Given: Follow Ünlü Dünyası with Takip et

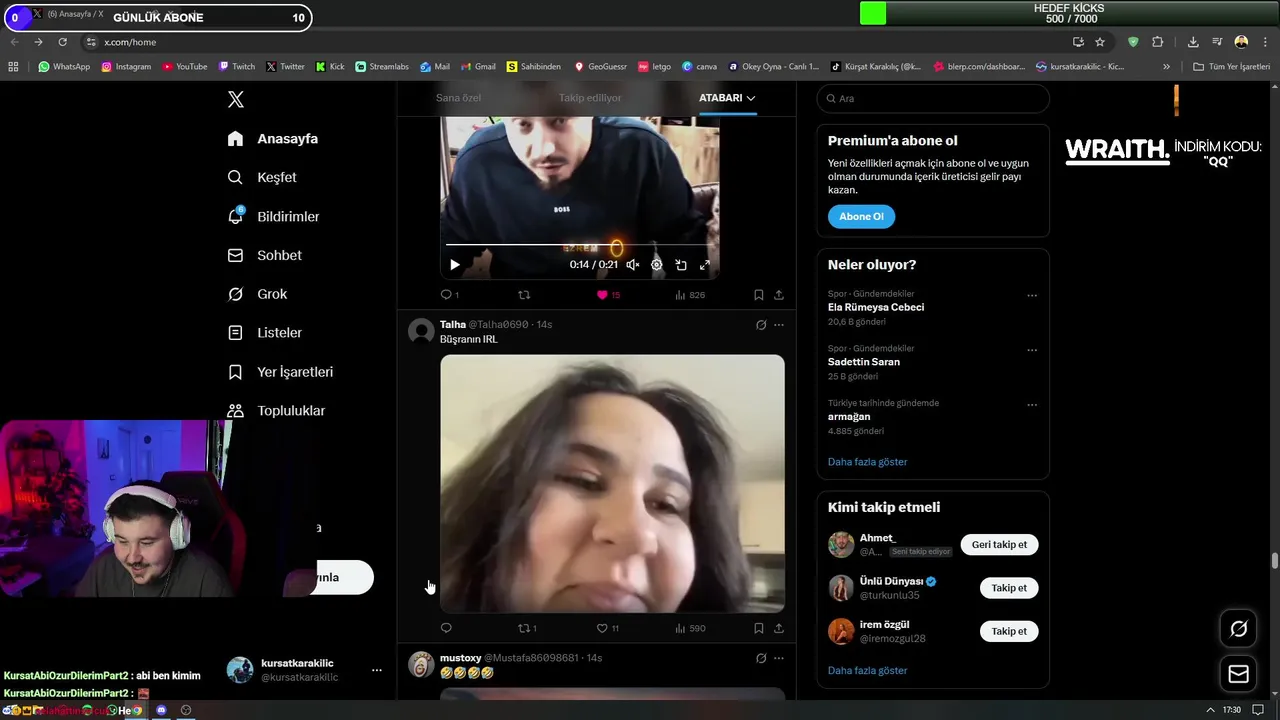Looking at the screenshot, I should tap(1009, 588).
